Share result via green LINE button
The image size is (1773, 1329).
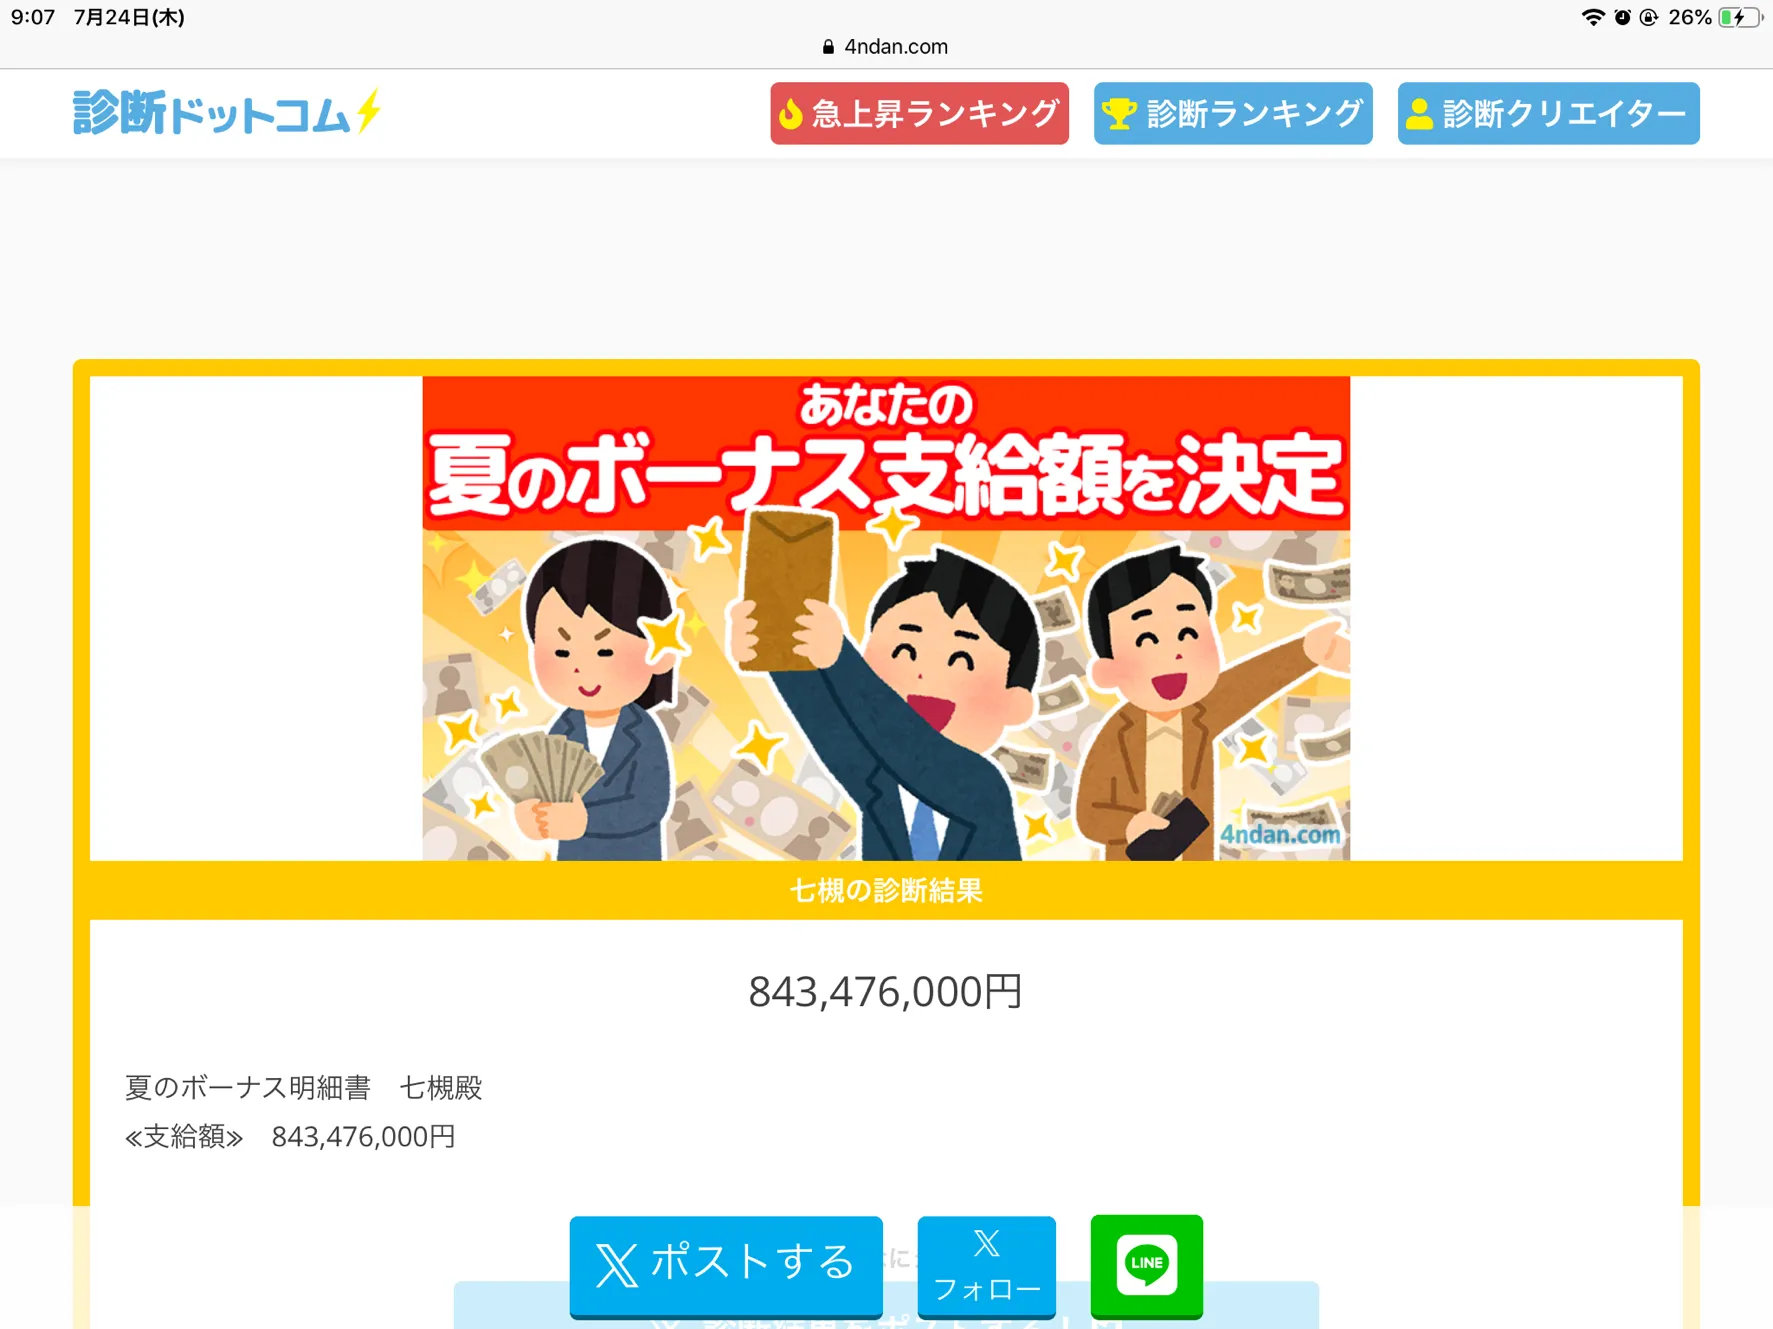(1146, 1265)
